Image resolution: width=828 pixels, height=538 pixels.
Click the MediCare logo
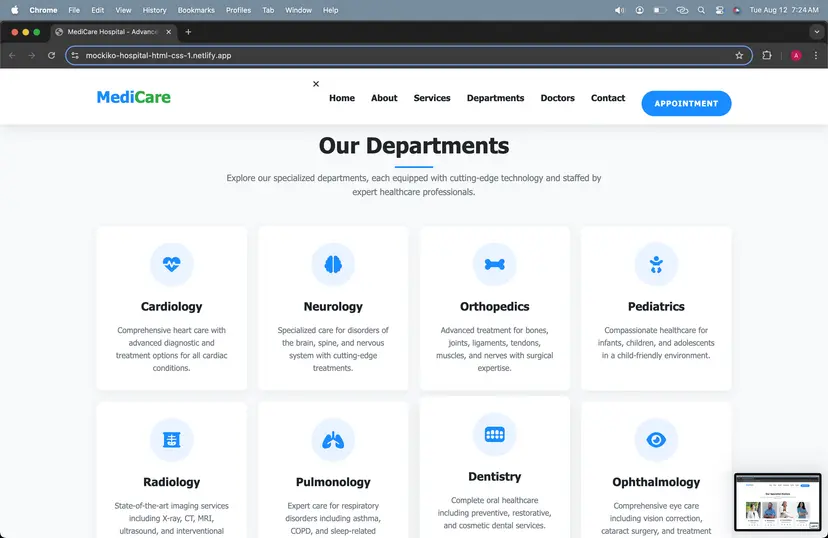point(134,98)
